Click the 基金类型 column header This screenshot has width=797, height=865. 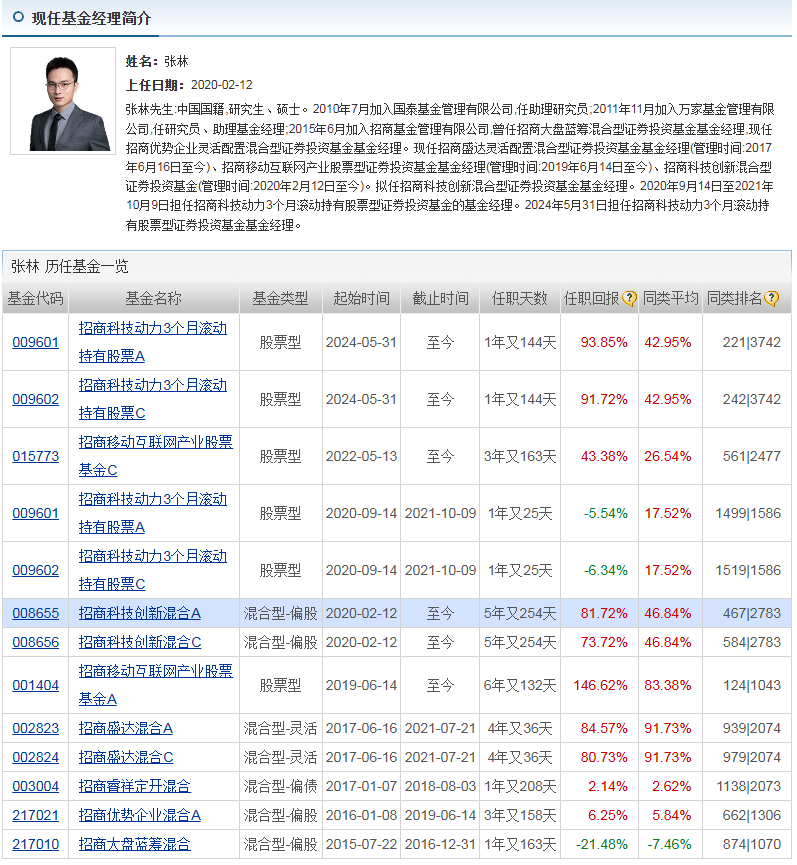281,299
